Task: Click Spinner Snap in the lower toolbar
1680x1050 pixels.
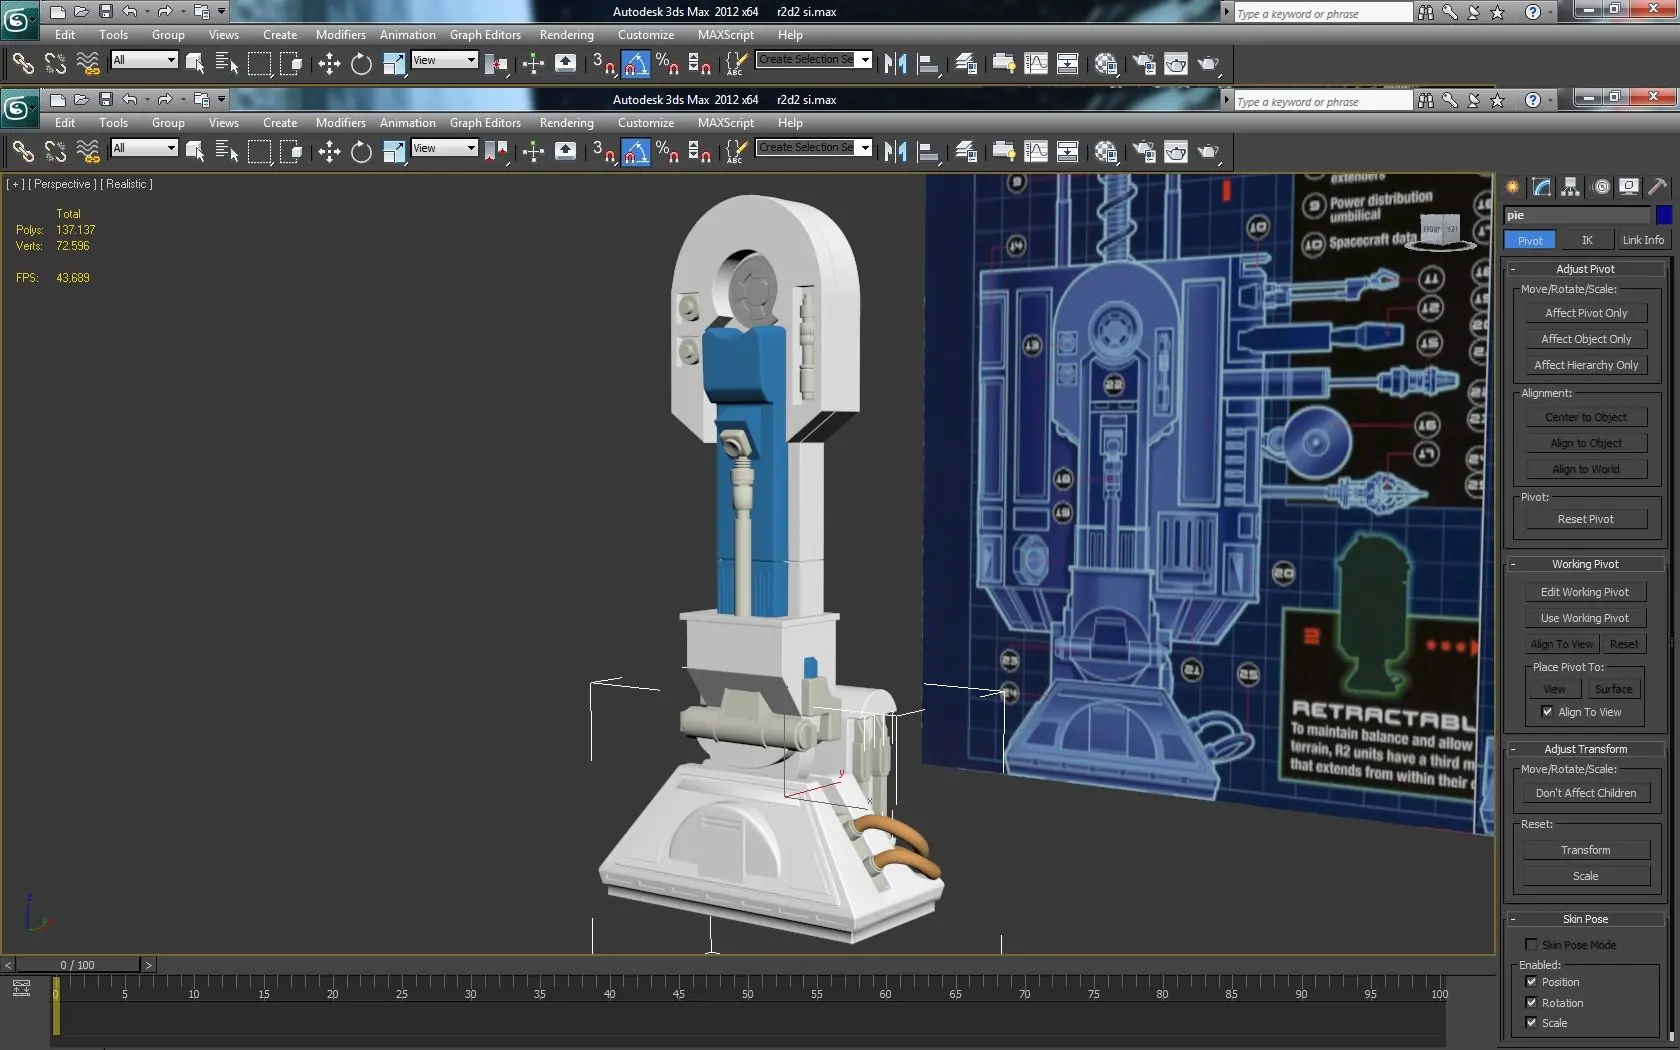Action: (x=700, y=152)
